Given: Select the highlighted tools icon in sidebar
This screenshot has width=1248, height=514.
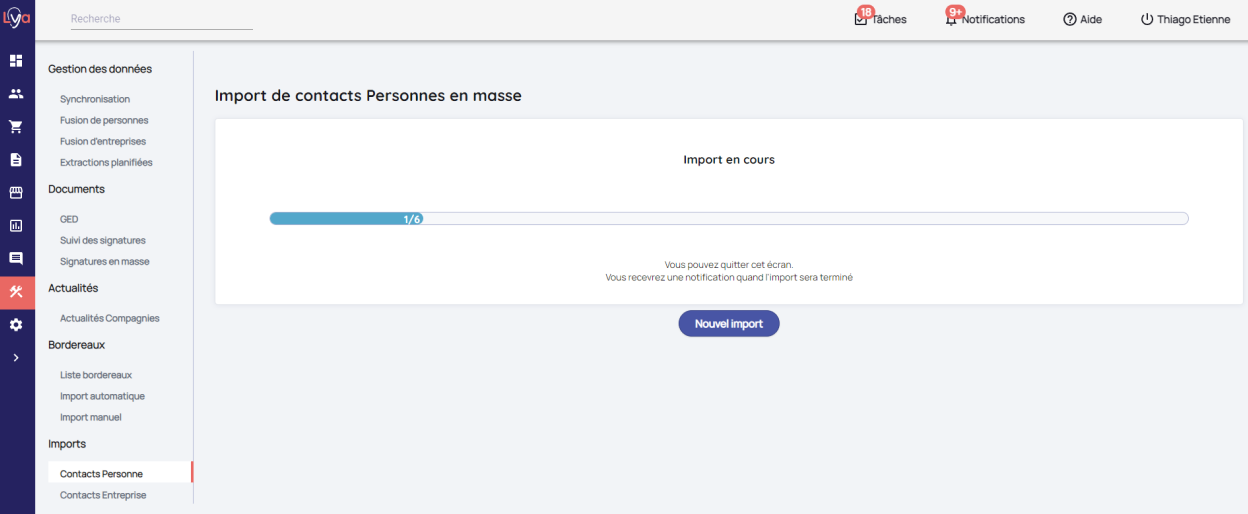Looking at the screenshot, I should point(16,292).
